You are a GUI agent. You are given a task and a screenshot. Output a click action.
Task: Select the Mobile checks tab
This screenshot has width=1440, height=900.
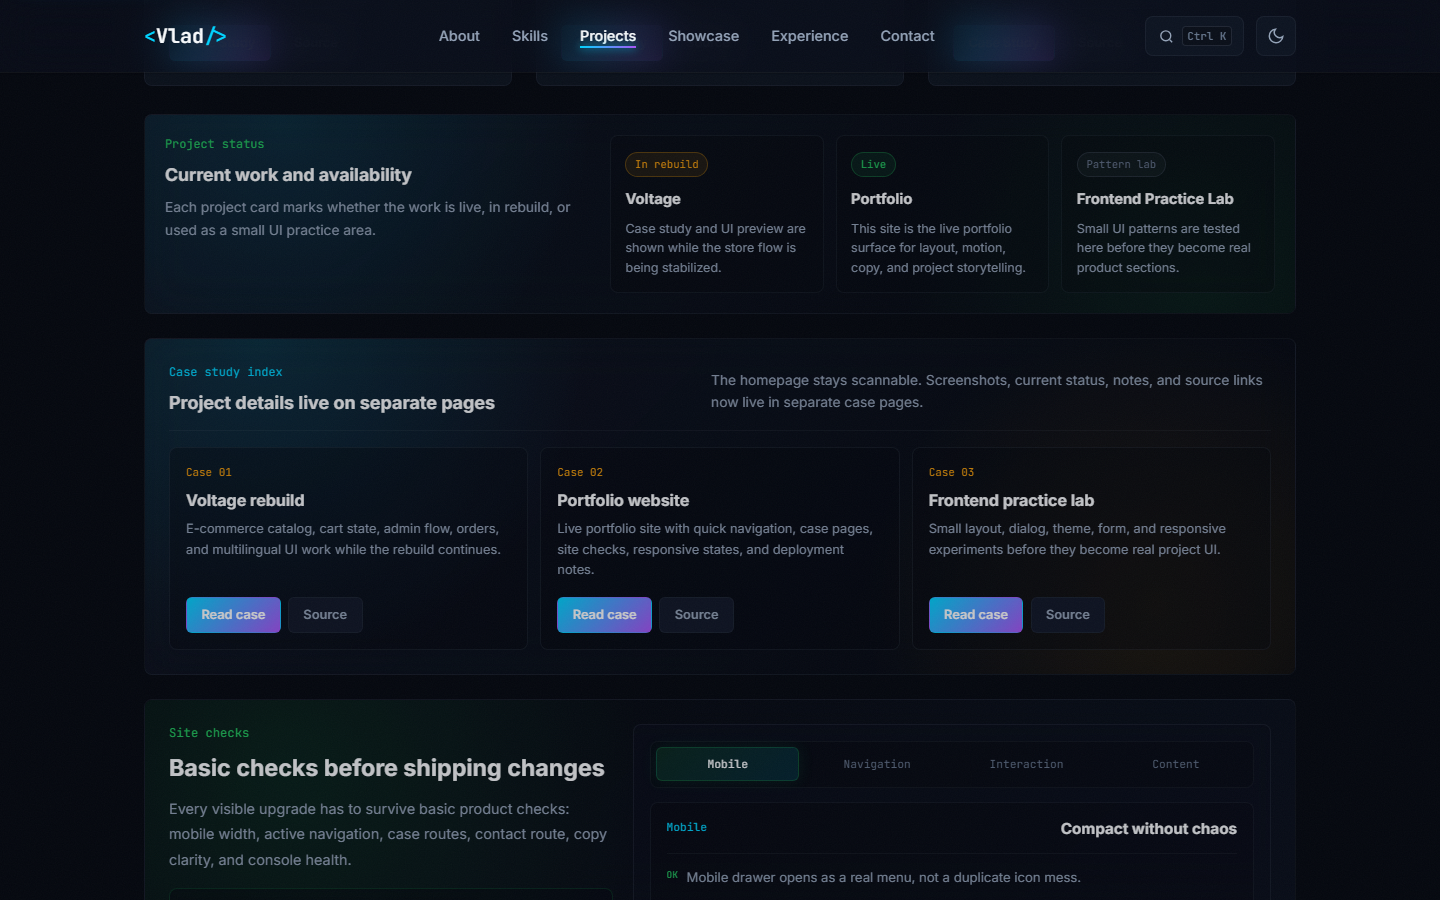[727, 764]
